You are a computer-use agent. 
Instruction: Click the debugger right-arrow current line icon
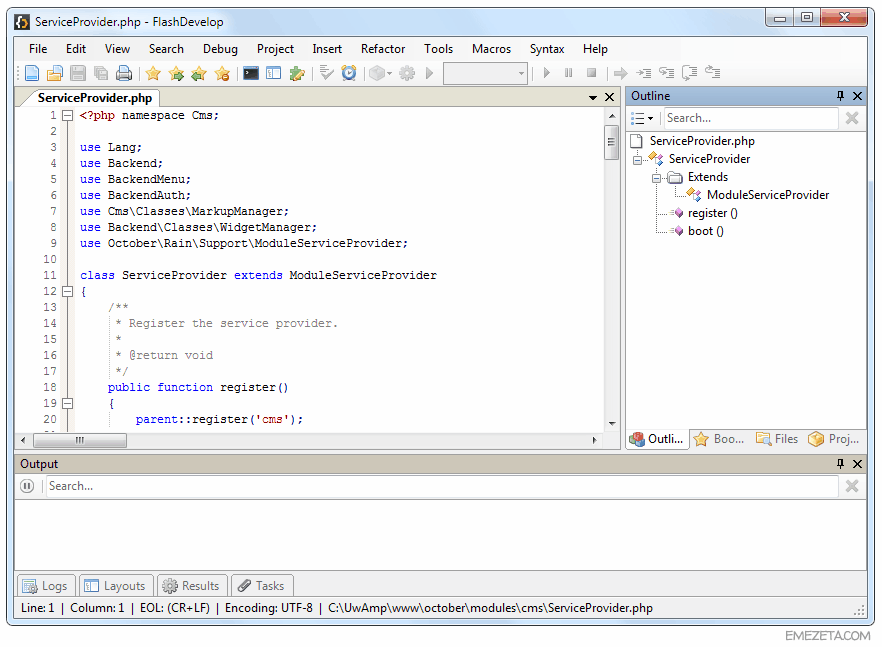(x=620, y=73)
